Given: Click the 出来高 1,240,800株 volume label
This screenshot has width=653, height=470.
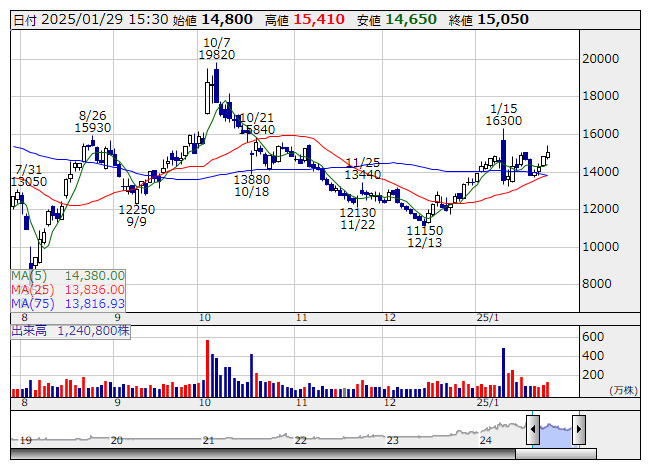Looking at the screenshot, I should (70, 331).
